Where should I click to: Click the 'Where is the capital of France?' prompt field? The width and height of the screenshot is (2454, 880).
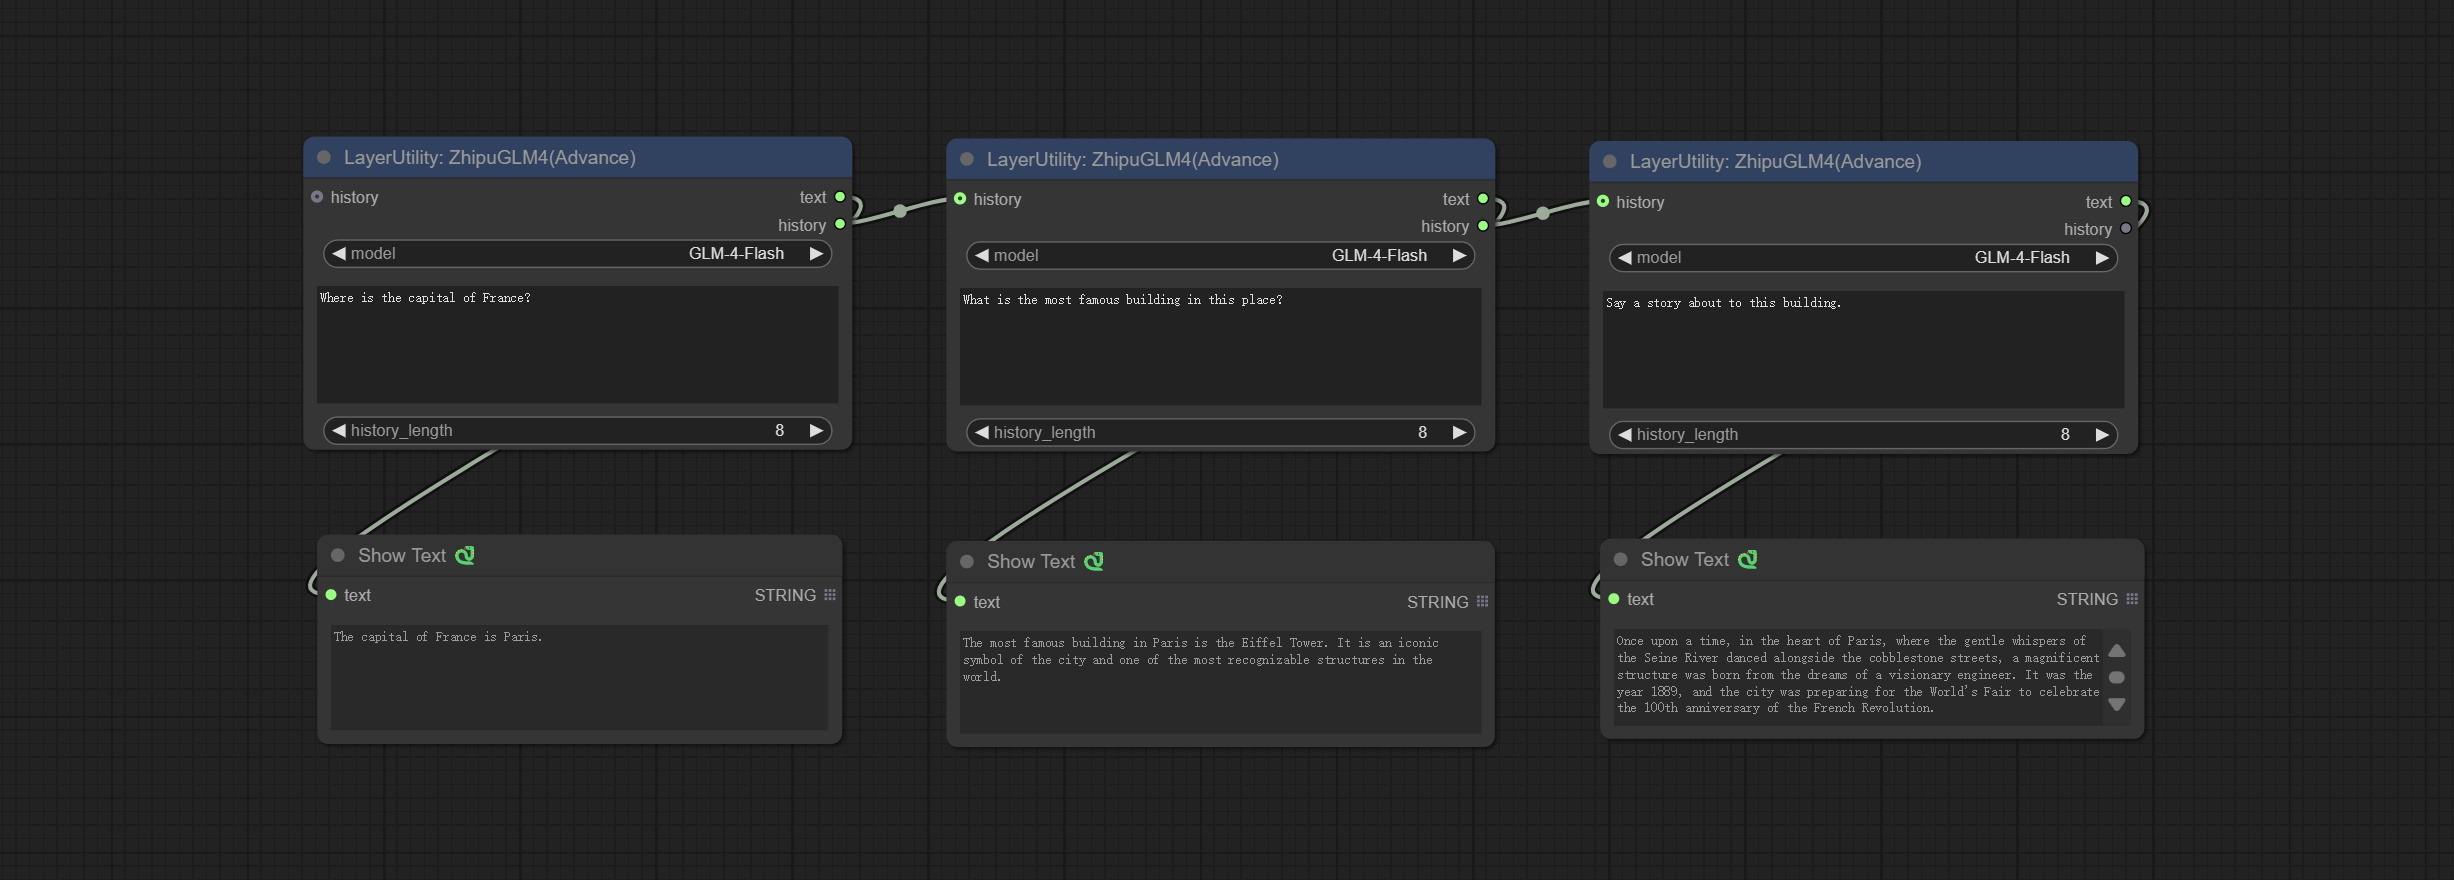click(577, 344)
